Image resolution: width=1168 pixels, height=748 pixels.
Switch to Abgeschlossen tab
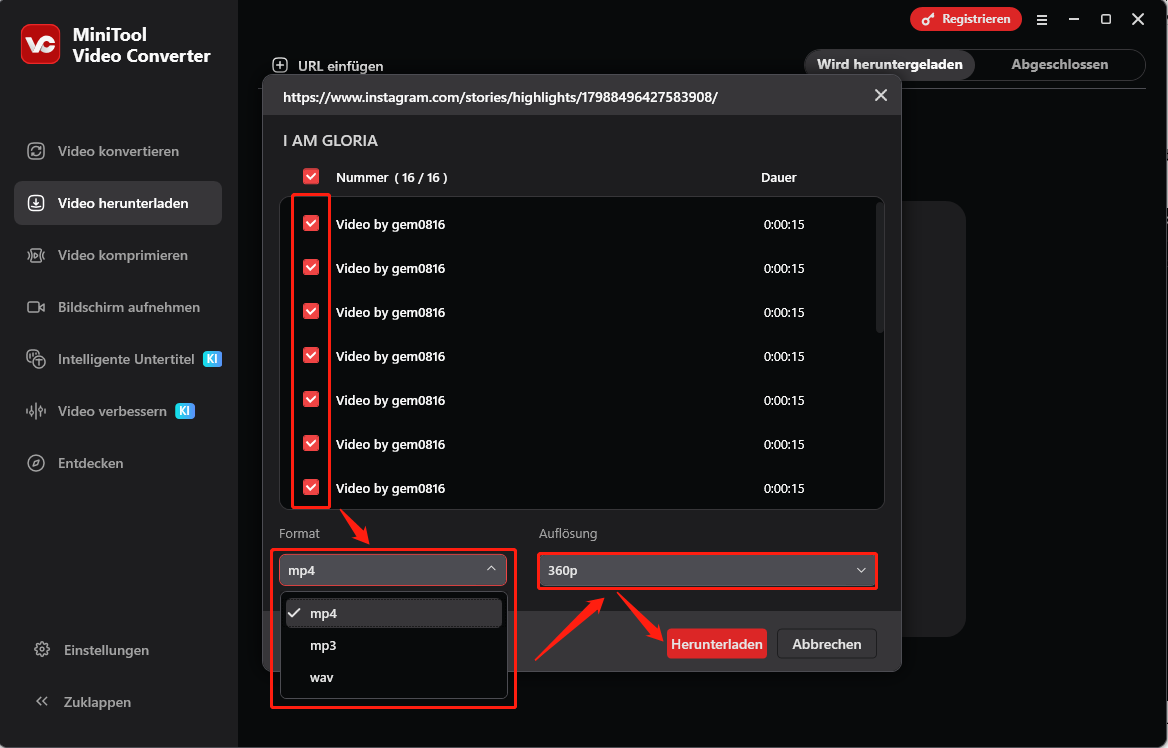pos(1059,65)
